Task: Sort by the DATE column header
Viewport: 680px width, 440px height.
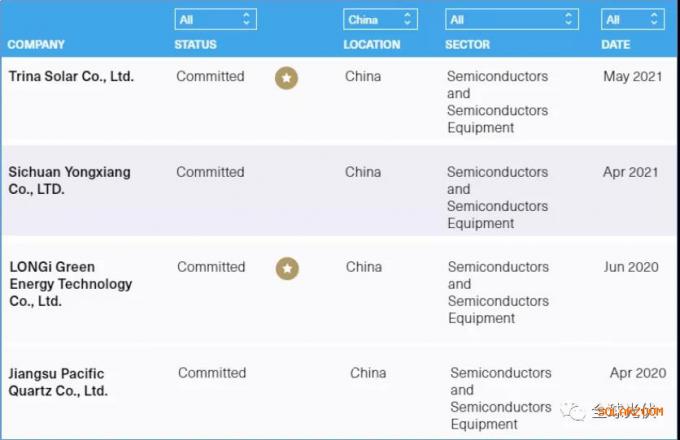Action: pos(616,44)
